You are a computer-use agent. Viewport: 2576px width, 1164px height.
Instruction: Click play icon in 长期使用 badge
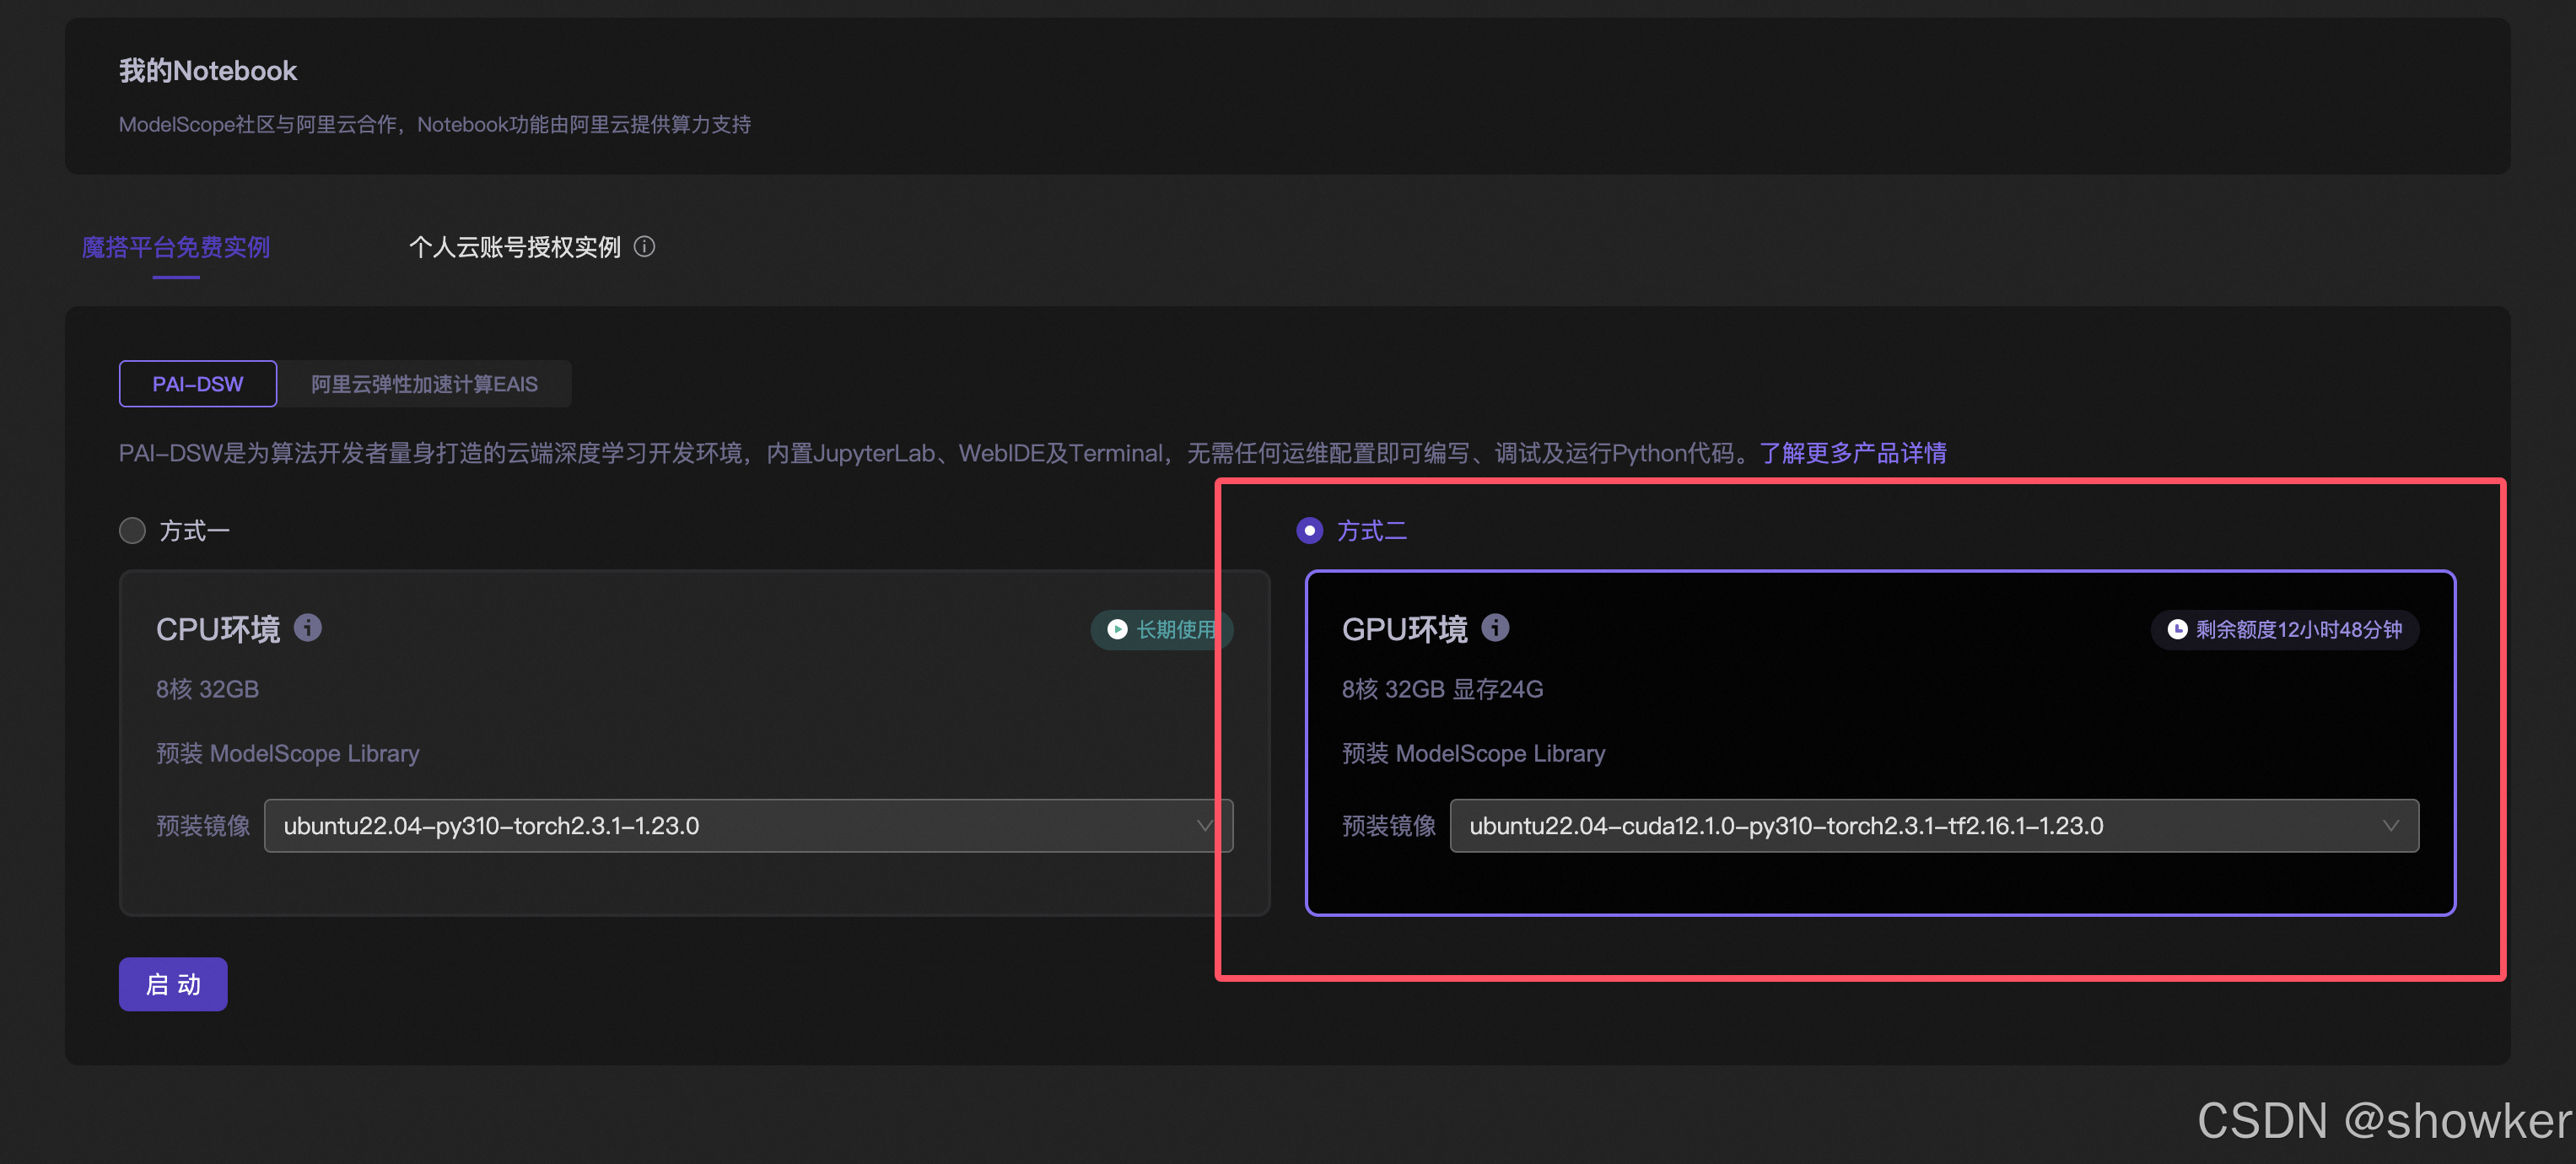(1118, 629)
